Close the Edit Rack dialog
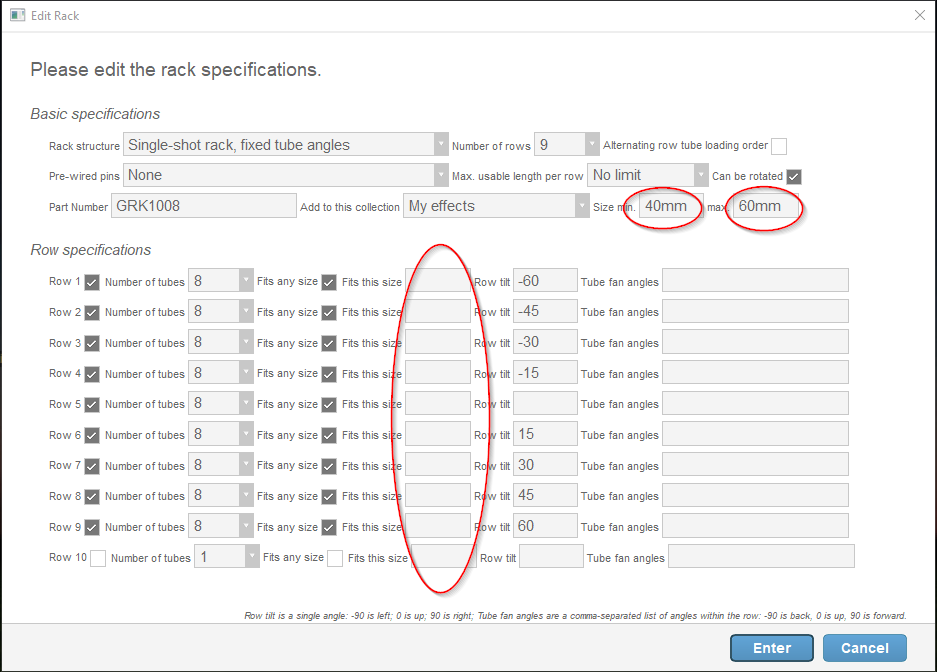 (x=919, y=15)
